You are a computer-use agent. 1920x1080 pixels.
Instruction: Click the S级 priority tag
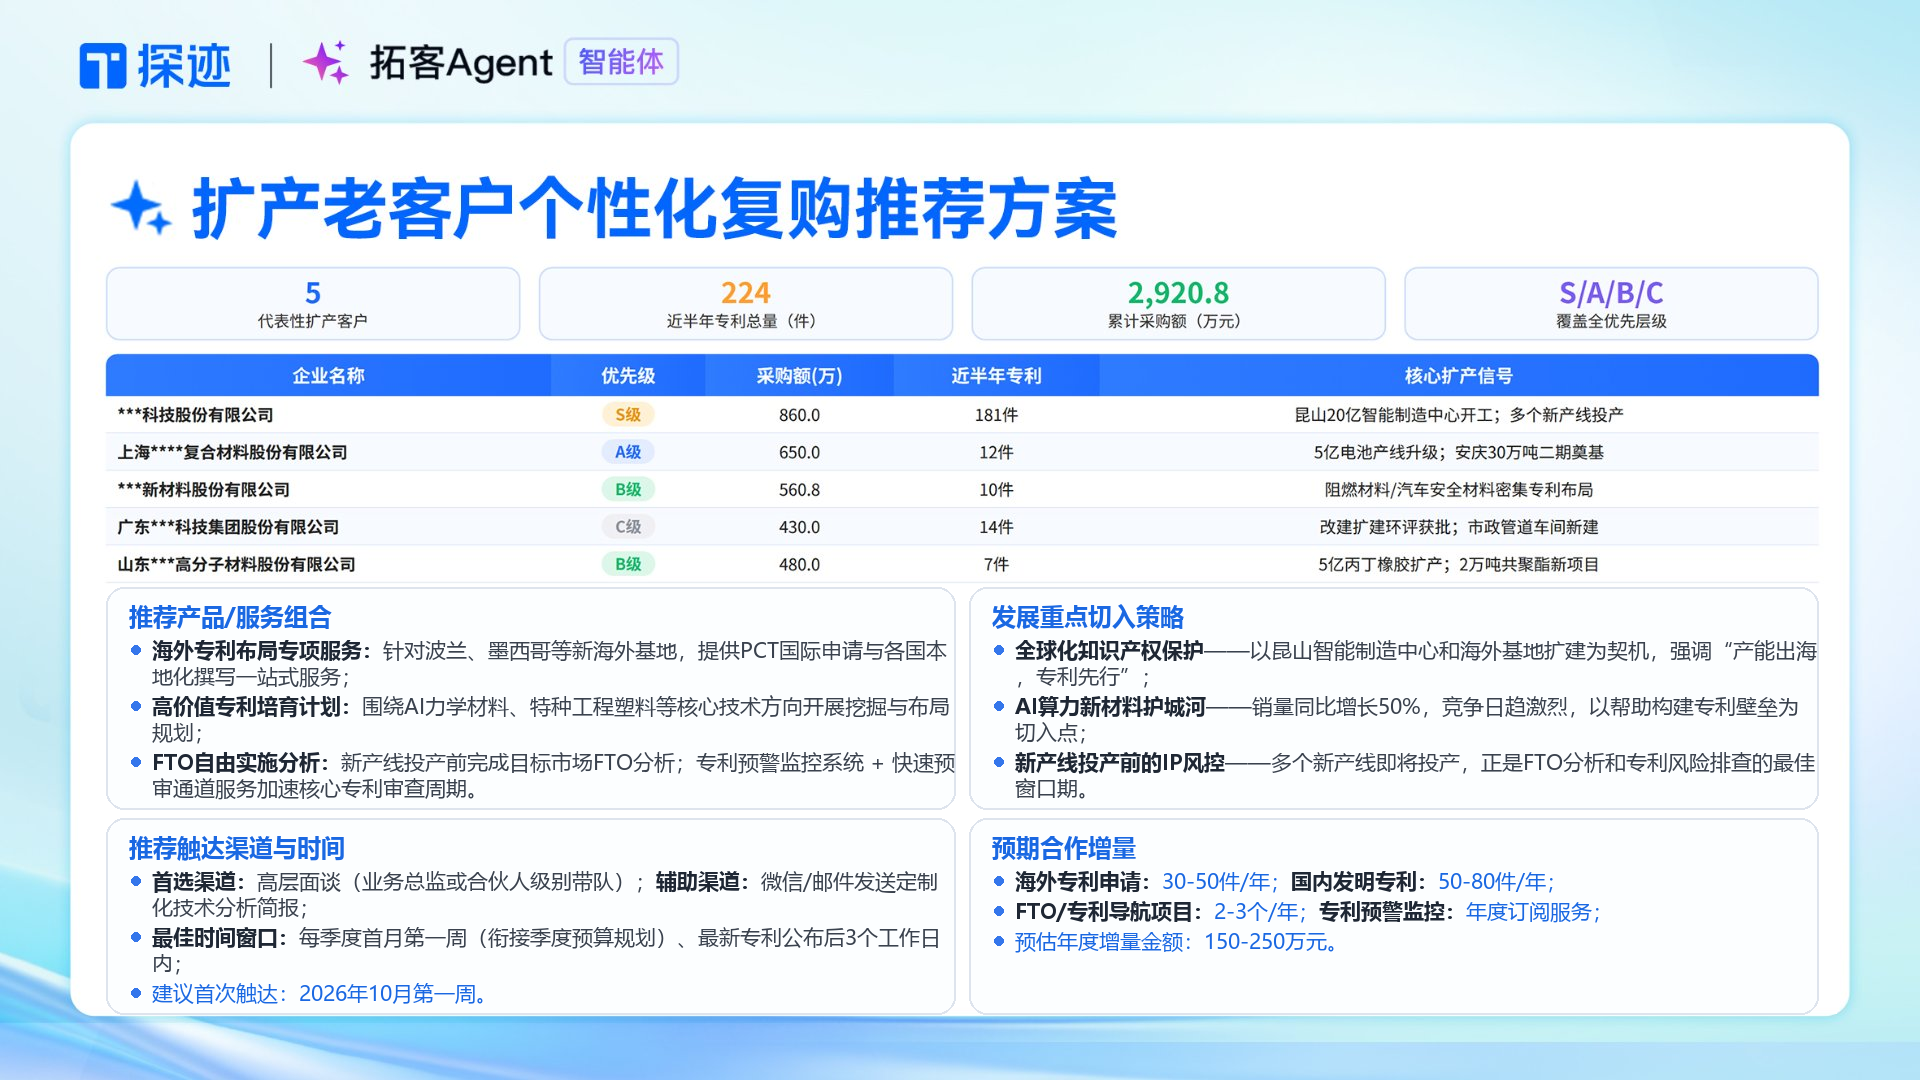click(x=628, y=414)
